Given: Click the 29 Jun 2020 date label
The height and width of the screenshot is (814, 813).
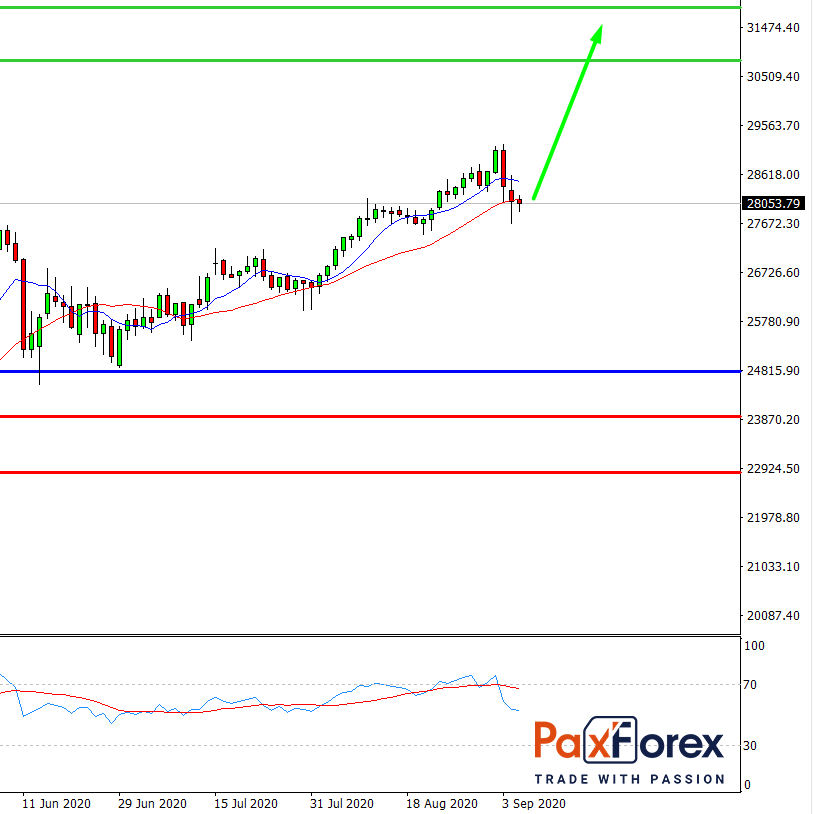Looking at the screenshot, I should 152,804.
